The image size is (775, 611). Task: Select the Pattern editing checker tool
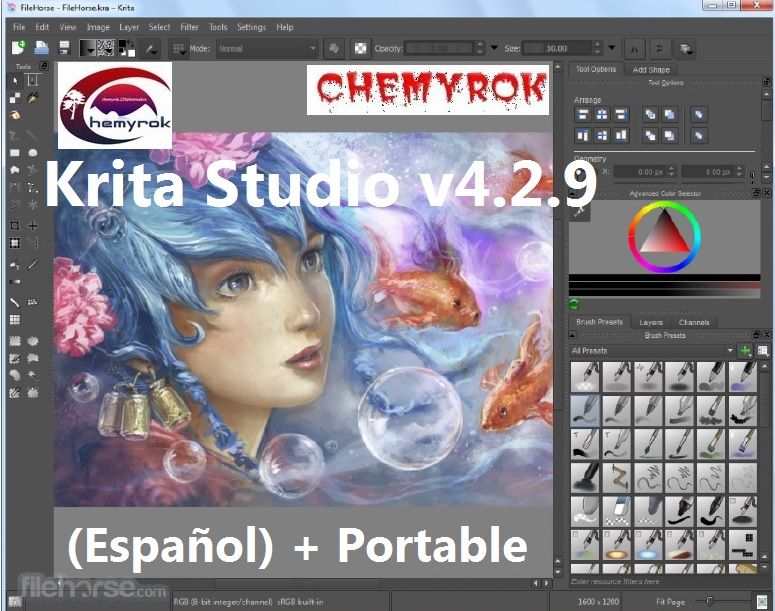coord(15,98)
